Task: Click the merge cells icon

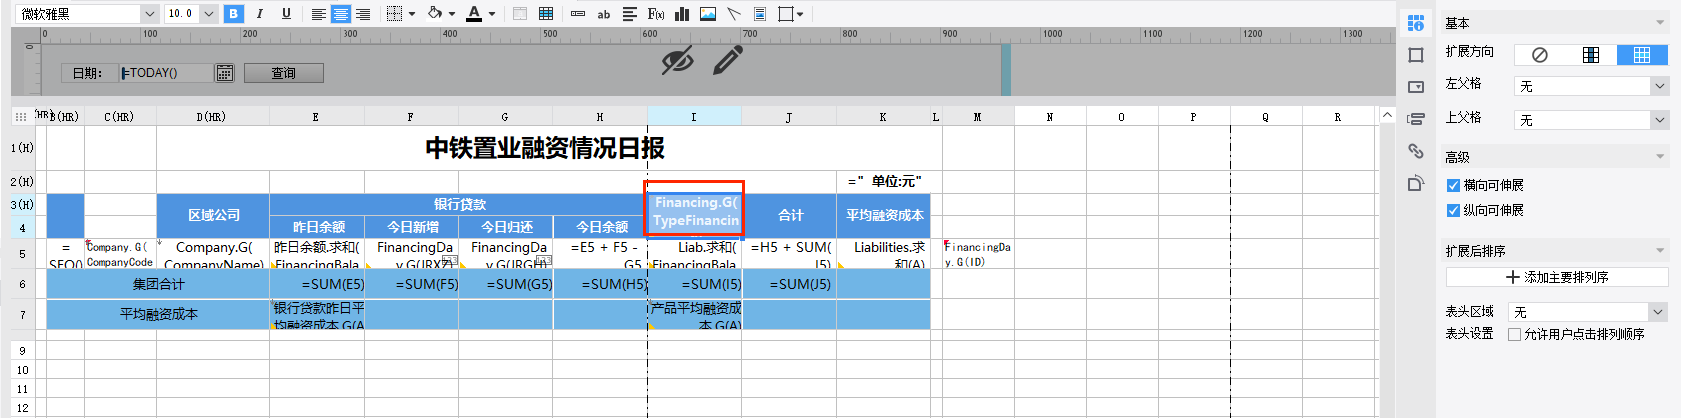Action: point(520,14)
